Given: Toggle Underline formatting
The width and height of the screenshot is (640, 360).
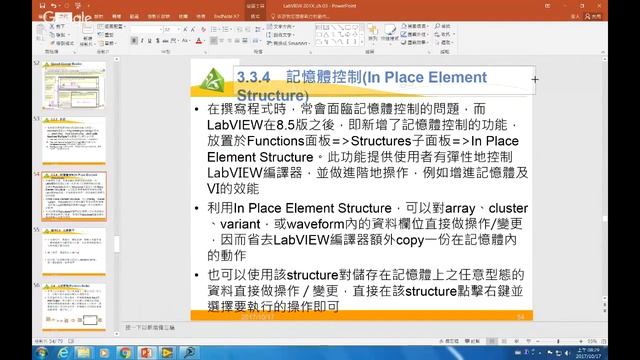Looking at the screenshot, I should pos(149,41).
